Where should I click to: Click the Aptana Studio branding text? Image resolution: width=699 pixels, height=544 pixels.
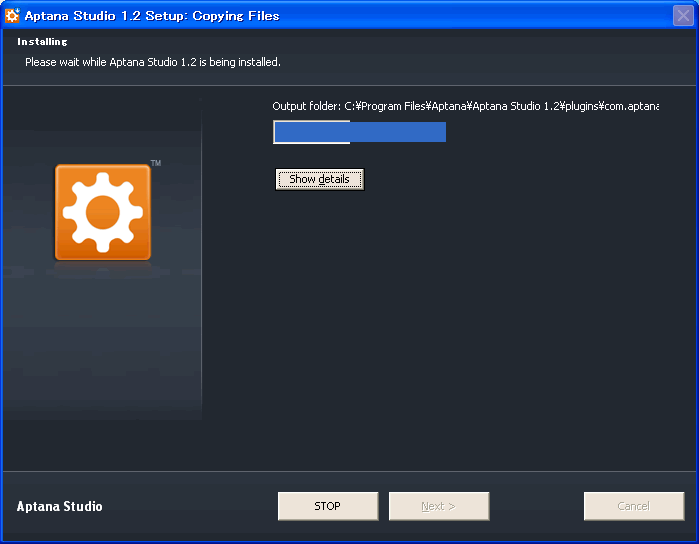(x=60, y=507)
